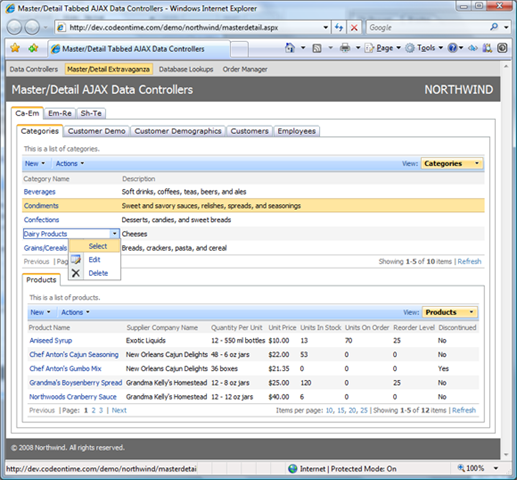The height and width of the screenshot is (480, 517).
Task: Click the RSS feeds toolbar icon
Action: click(317, 48)
